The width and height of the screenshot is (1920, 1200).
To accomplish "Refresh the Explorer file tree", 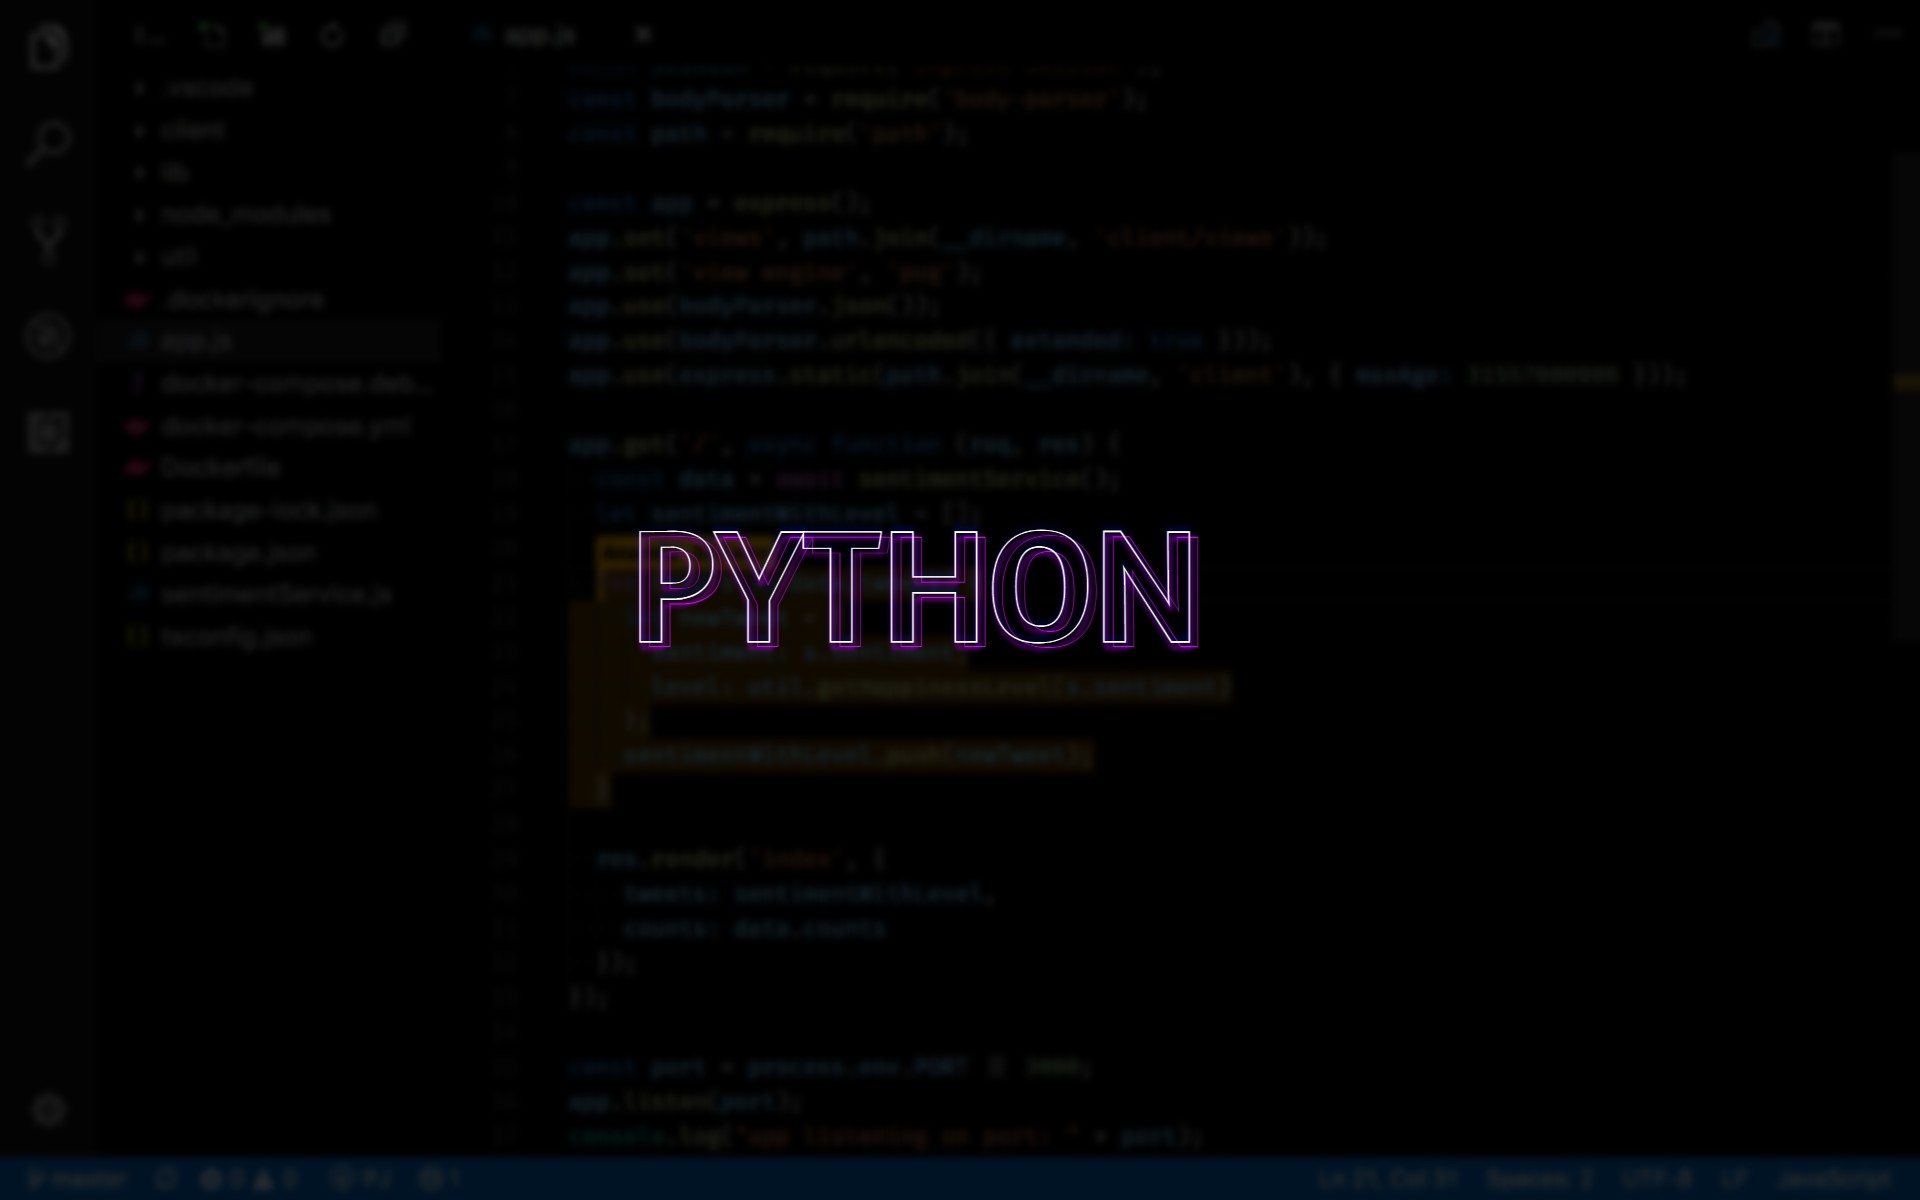I will point(332,36).
